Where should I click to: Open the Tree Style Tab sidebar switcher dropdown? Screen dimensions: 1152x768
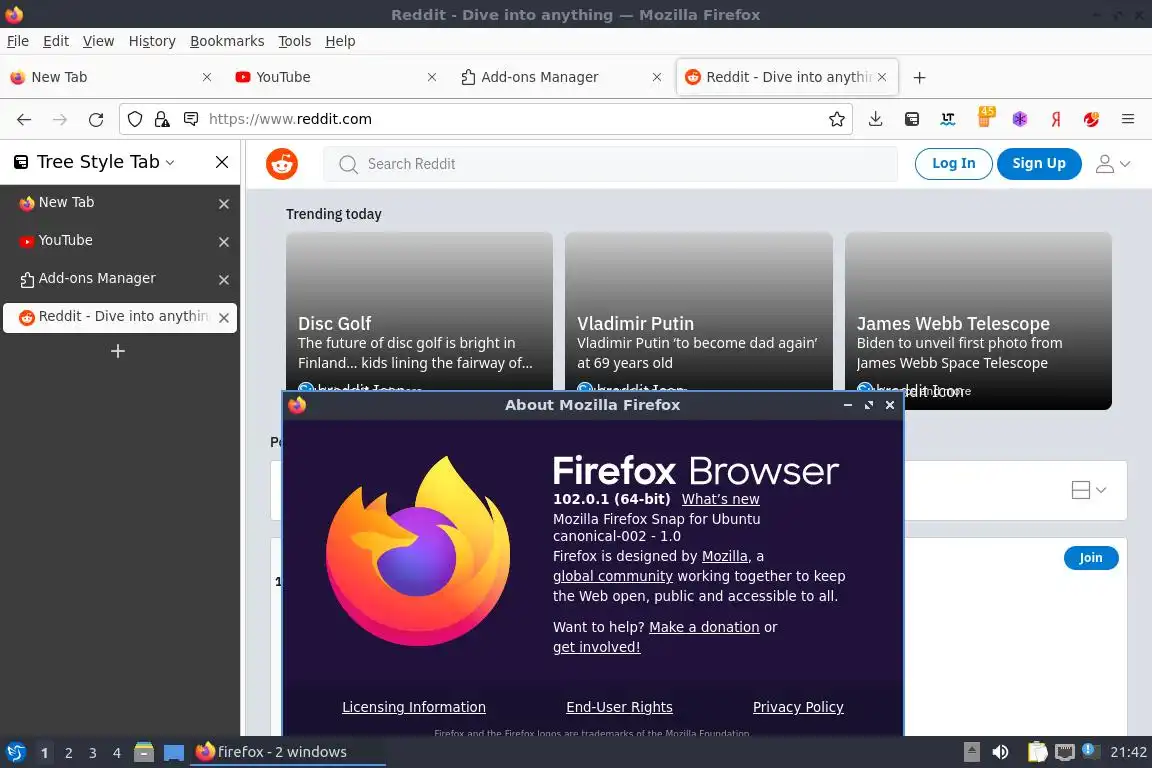[x=170, y=162]
